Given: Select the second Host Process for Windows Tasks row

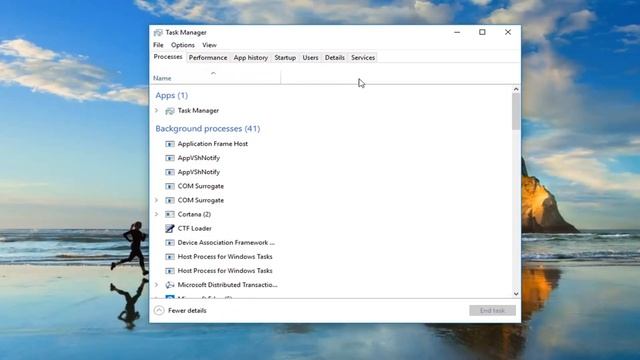Looking at the screenshot, I should 331,271.
